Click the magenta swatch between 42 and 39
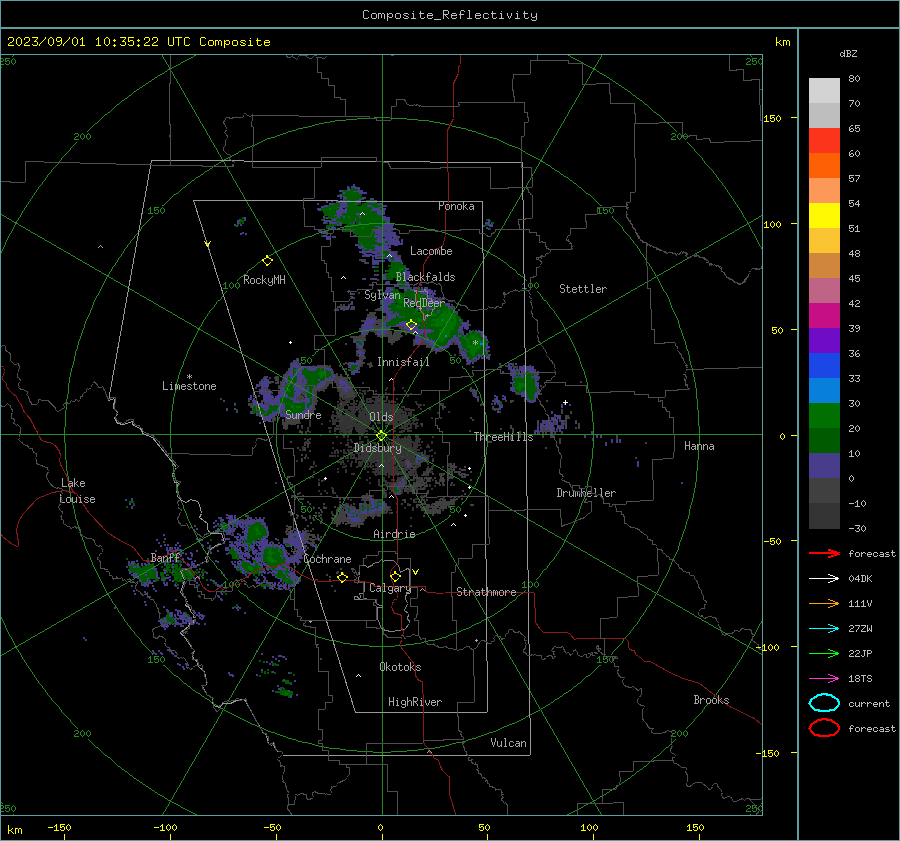Image resolution: width=900 pixels, height=841 pixels. (824, 316)
